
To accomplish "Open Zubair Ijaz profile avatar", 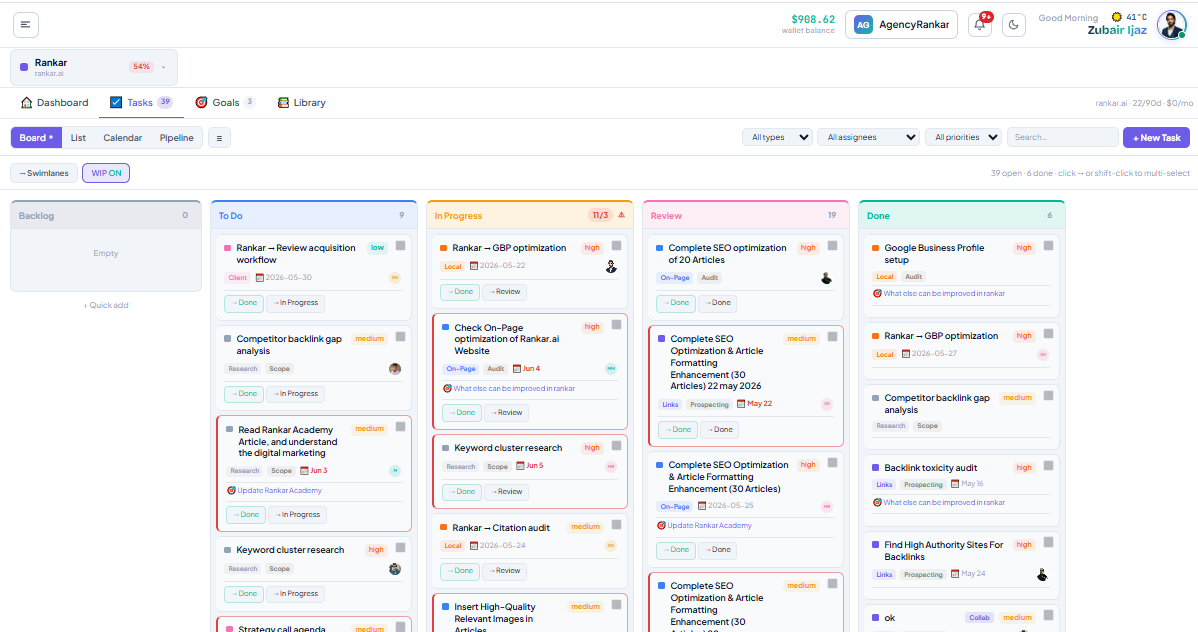I will [x=1171, y=24].
